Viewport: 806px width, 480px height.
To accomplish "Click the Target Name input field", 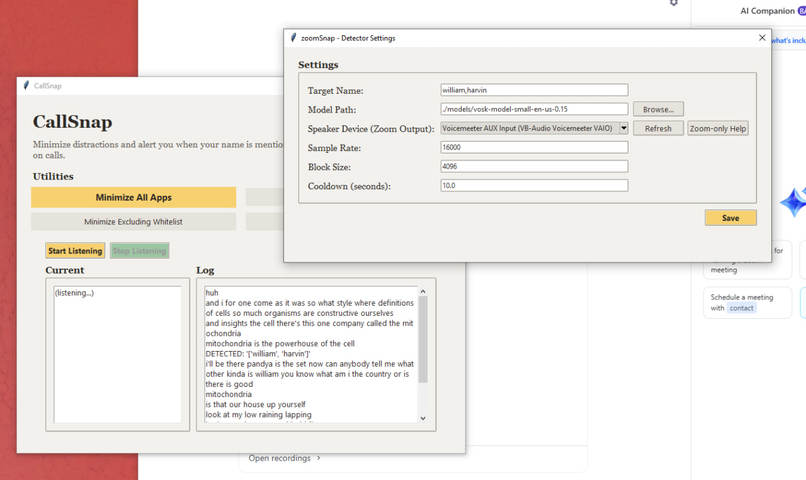I will [534, 90].
